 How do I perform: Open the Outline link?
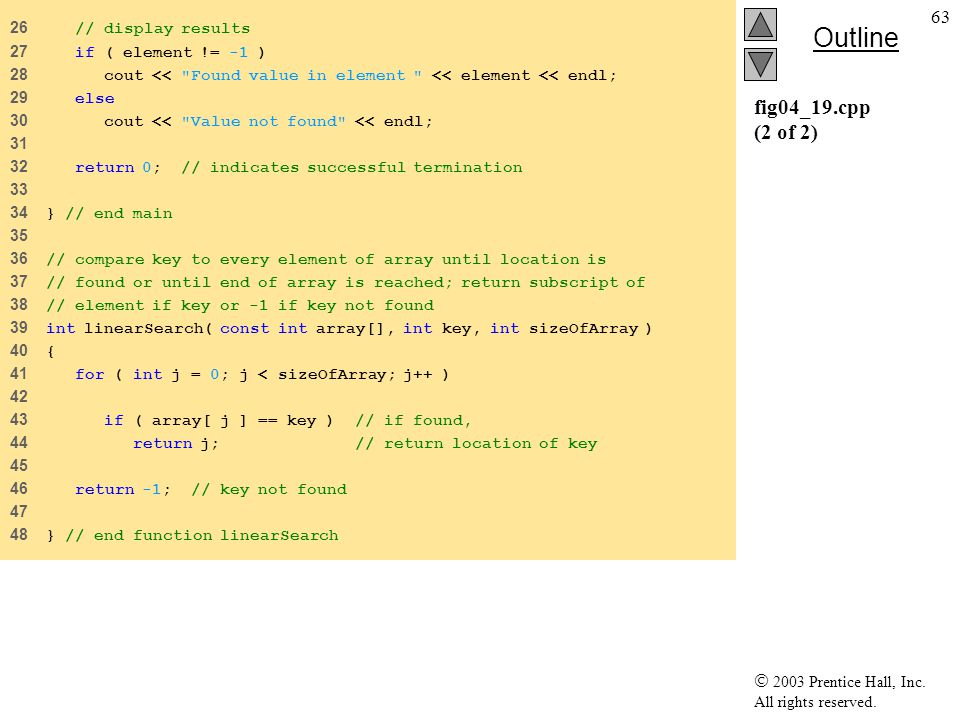[855, 38]
